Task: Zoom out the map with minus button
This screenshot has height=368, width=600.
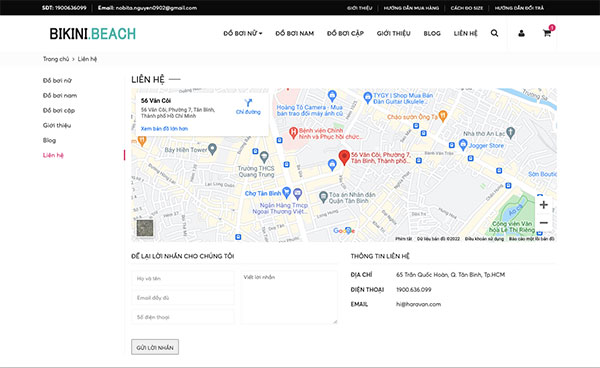Action: (543, 223)
